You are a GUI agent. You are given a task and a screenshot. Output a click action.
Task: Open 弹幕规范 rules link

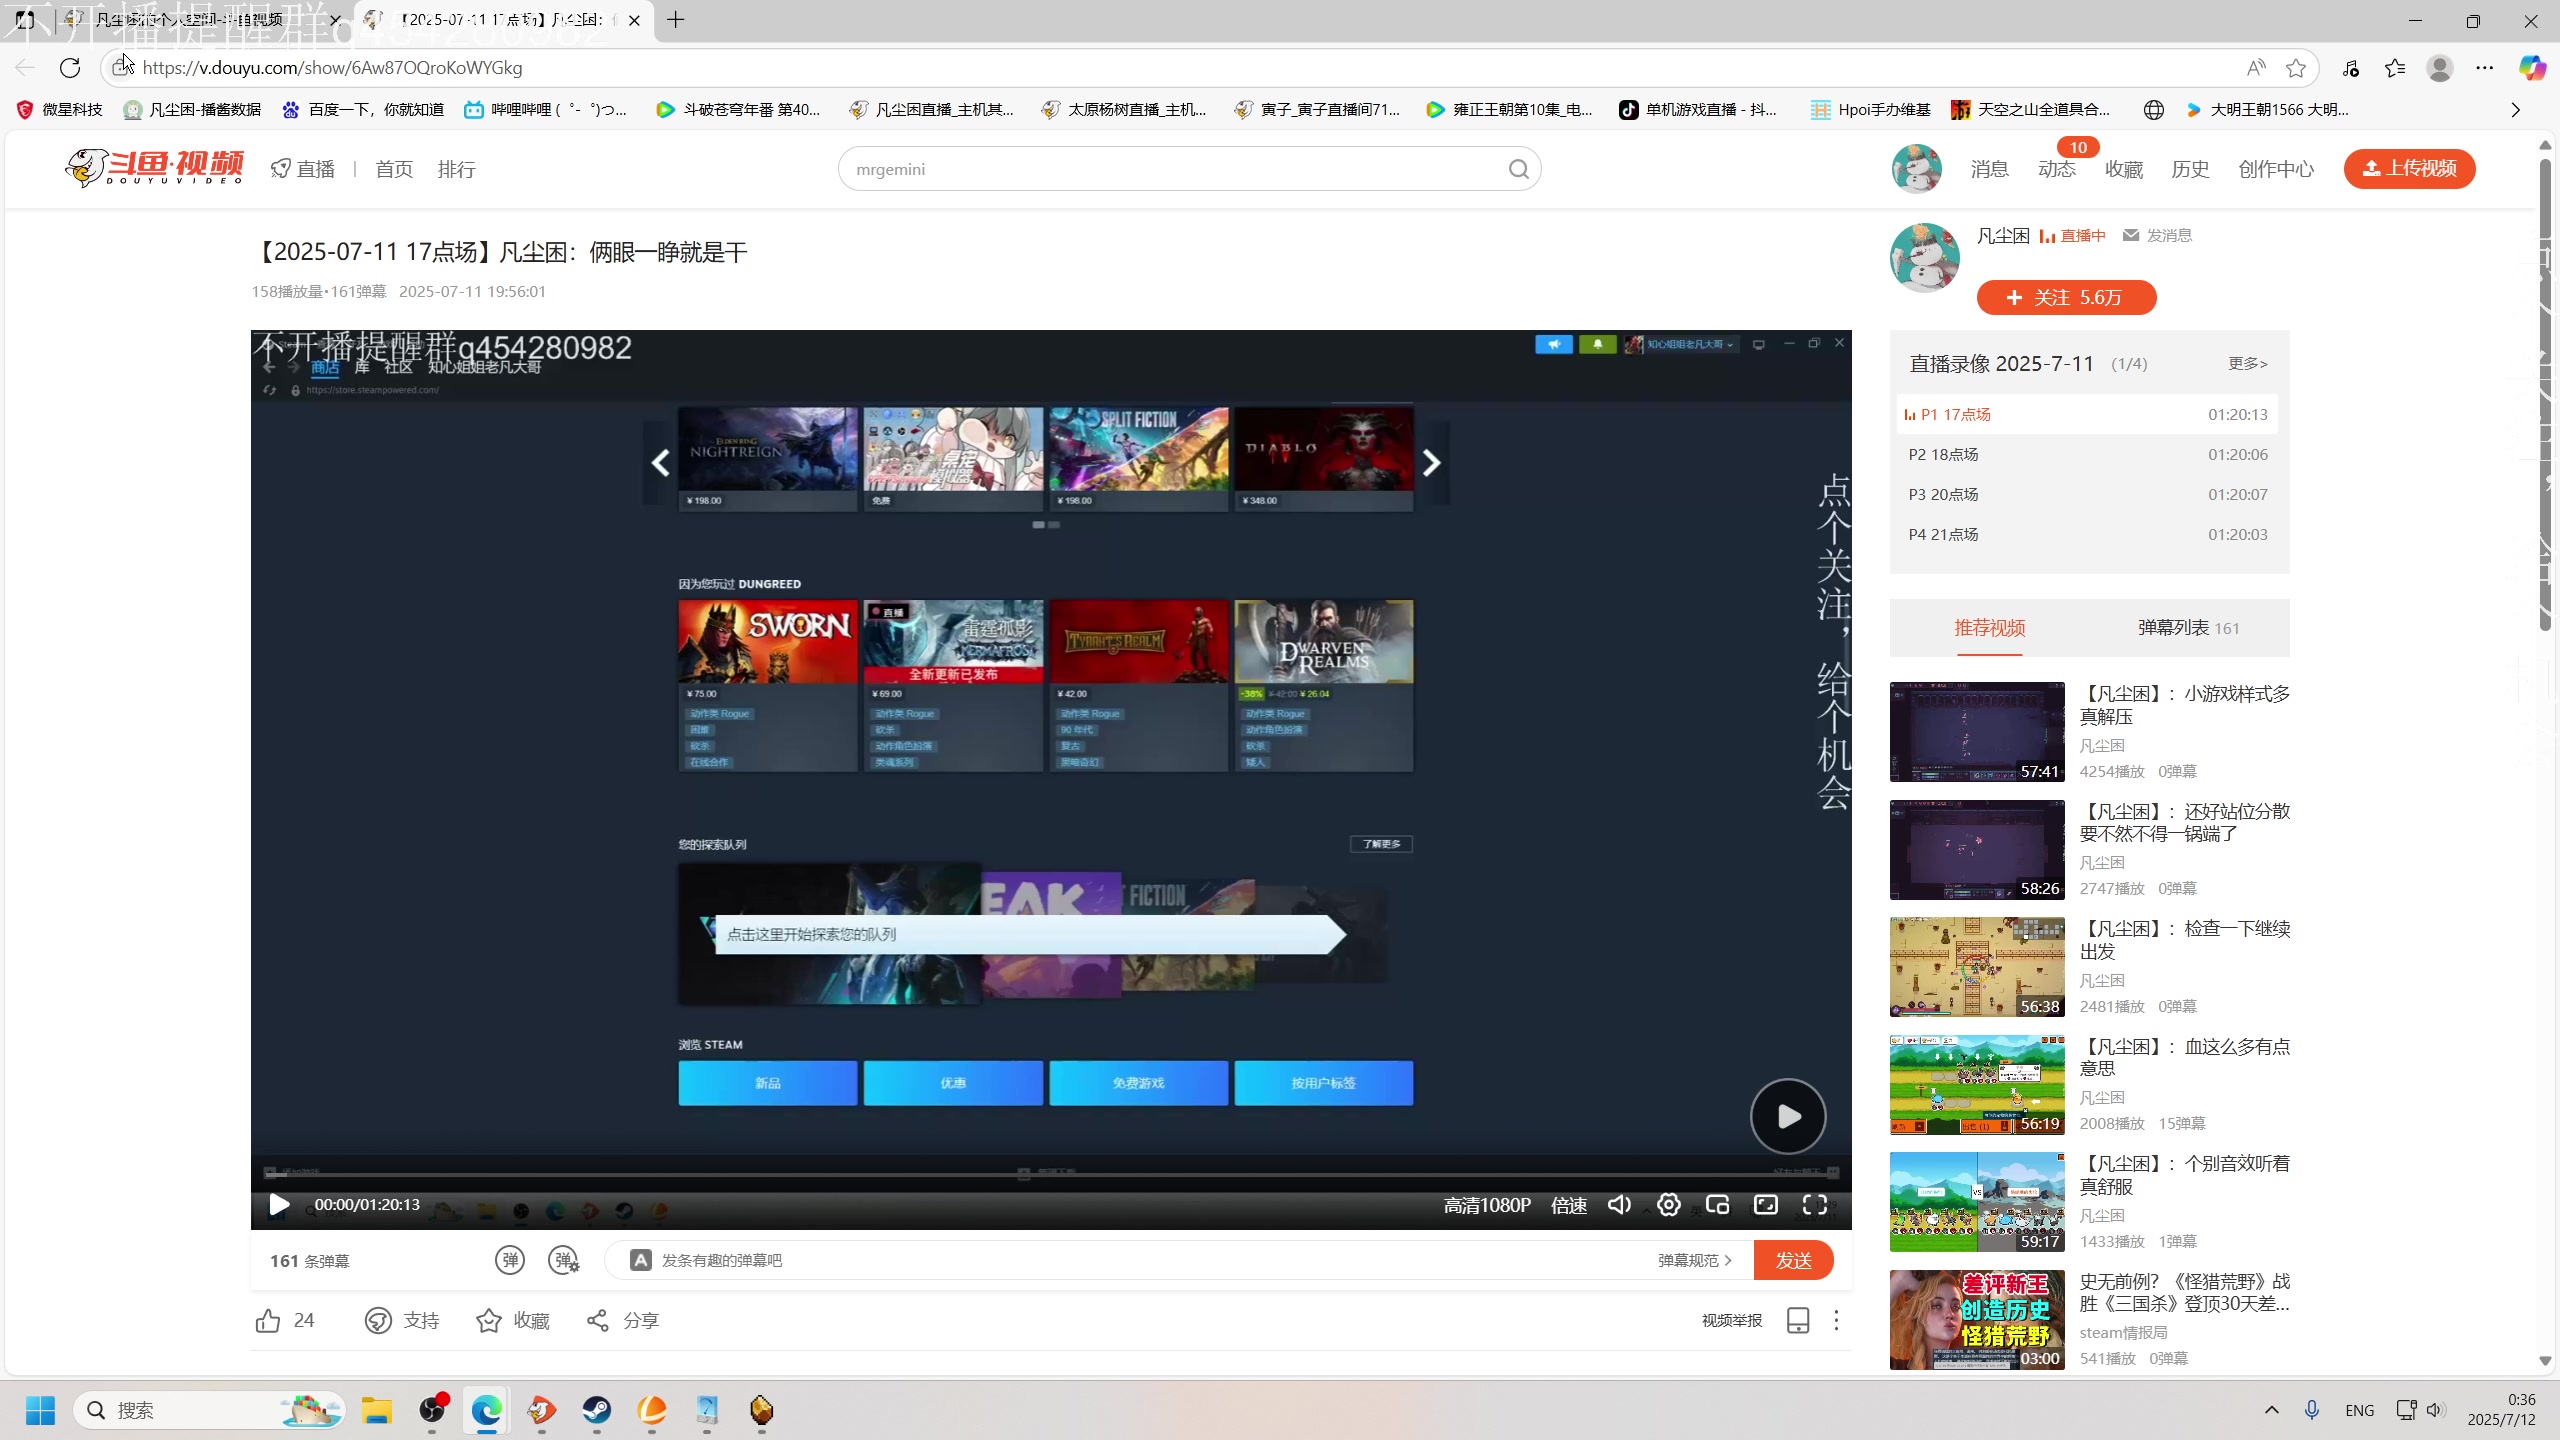[1694, 1260]
